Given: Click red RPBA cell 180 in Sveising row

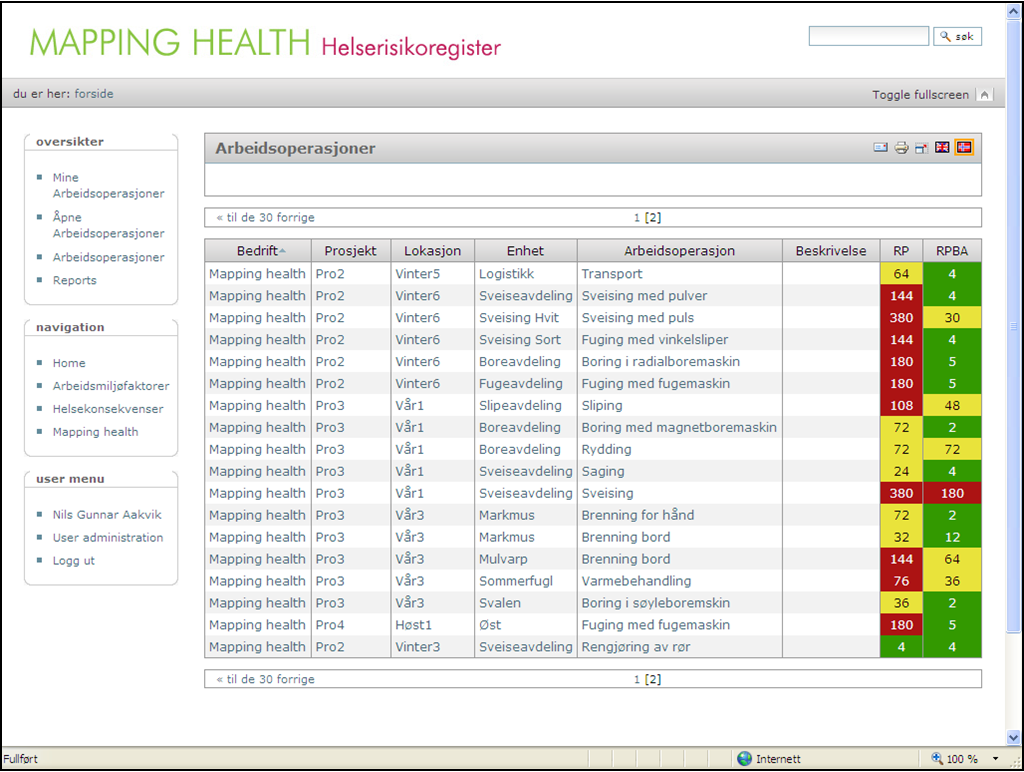Looking at the screenshot, I should point(952,493).
